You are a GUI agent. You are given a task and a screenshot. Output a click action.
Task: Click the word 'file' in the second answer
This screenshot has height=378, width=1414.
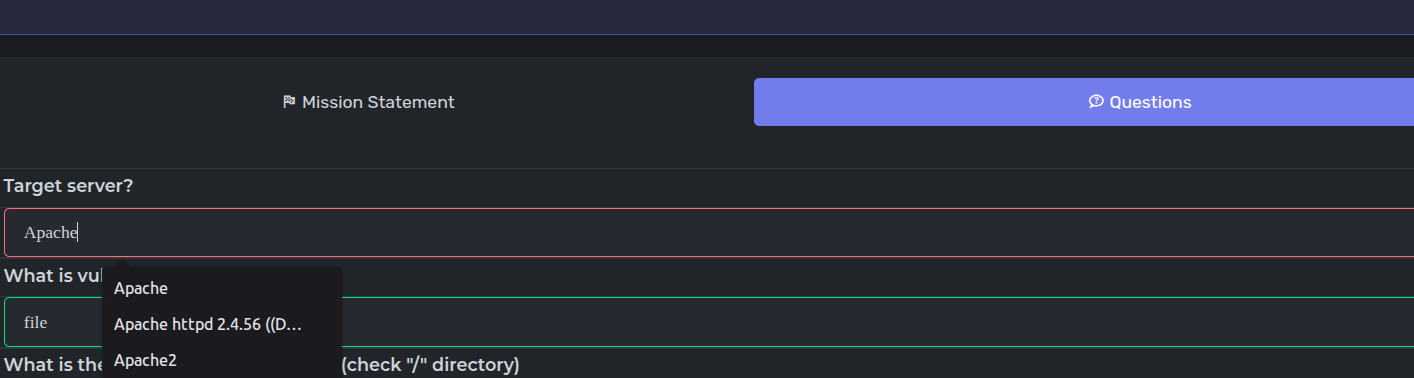coord(35,322)
